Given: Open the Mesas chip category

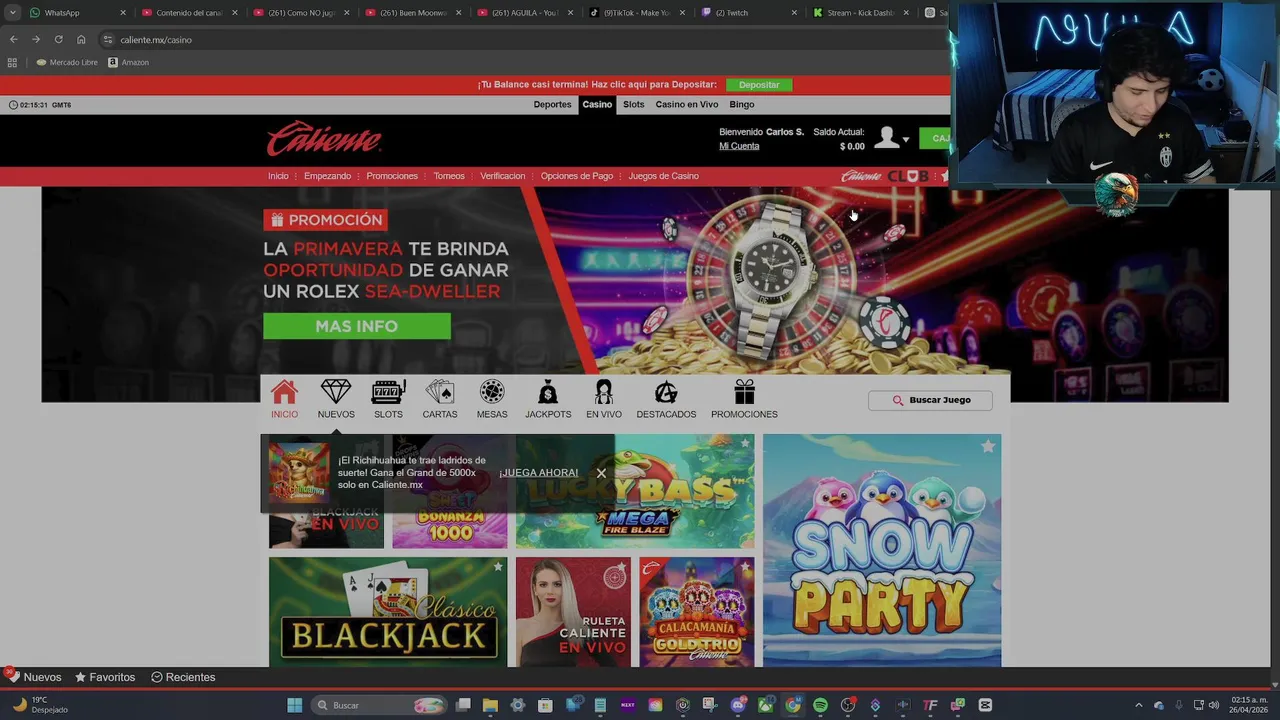Looking at the screenshot, I should 492,399.
